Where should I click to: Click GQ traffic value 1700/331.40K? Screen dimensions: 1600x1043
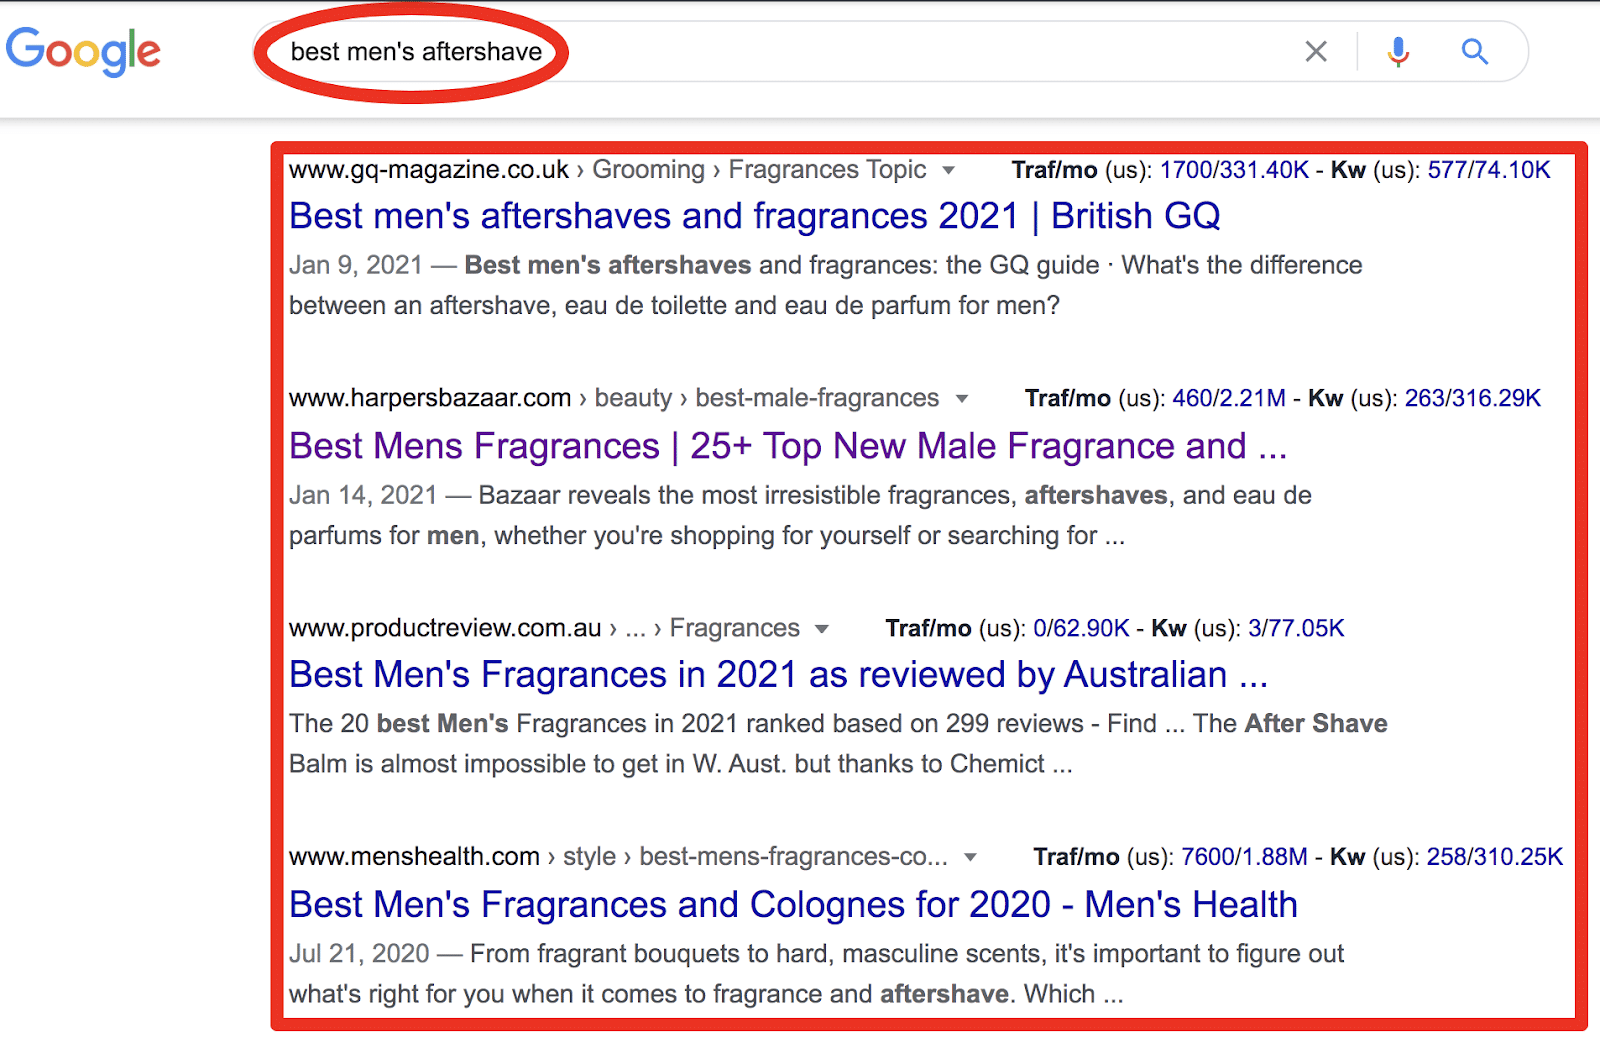click(1234, 170)
